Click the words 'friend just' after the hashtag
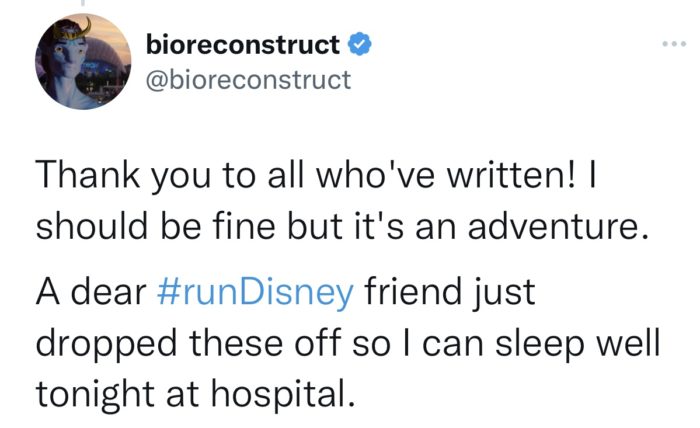 click(450, 293)
